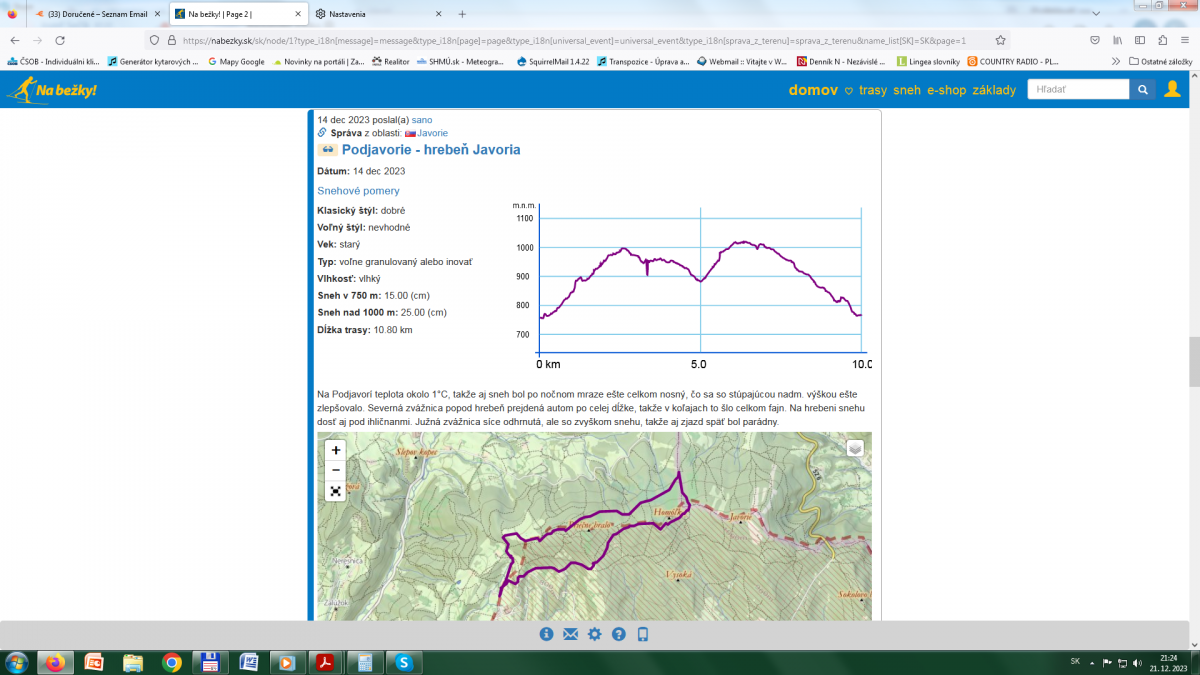Open the author link 'sano'
Image resolution: width=1200 pixels, height=675 pixels.
coord(422,120)
